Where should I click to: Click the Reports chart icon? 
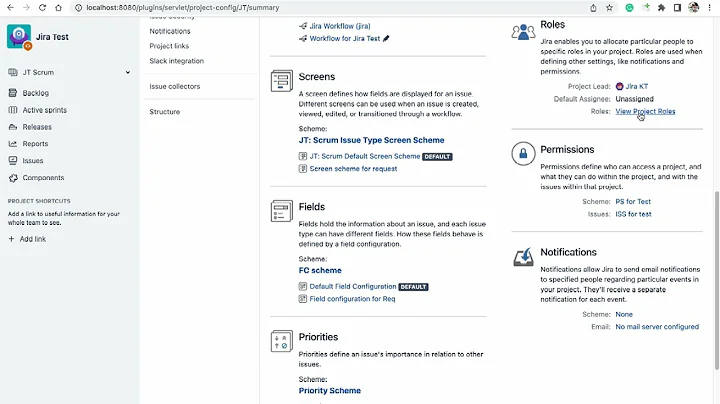point(13,144)
